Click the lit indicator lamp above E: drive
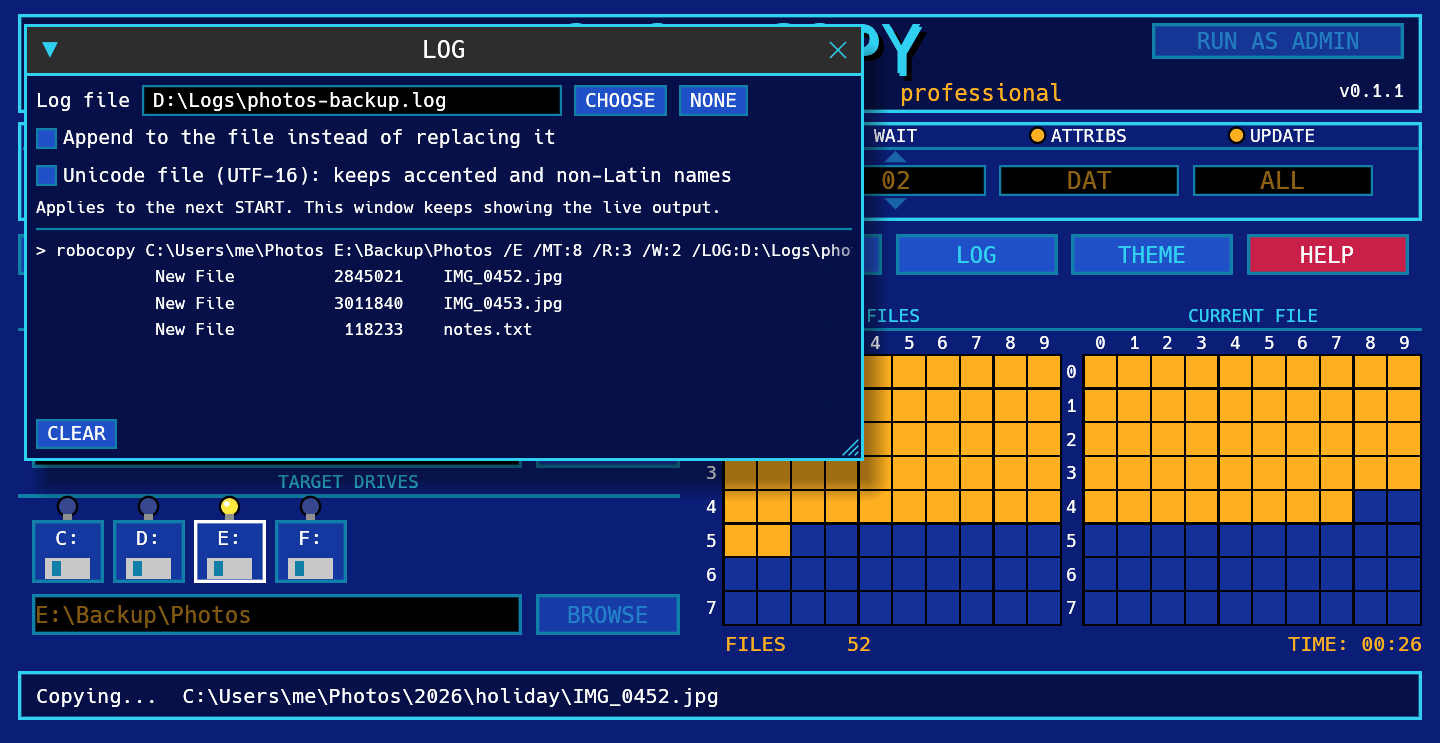This screenshot has width=1440, height=743. [230, 507]
